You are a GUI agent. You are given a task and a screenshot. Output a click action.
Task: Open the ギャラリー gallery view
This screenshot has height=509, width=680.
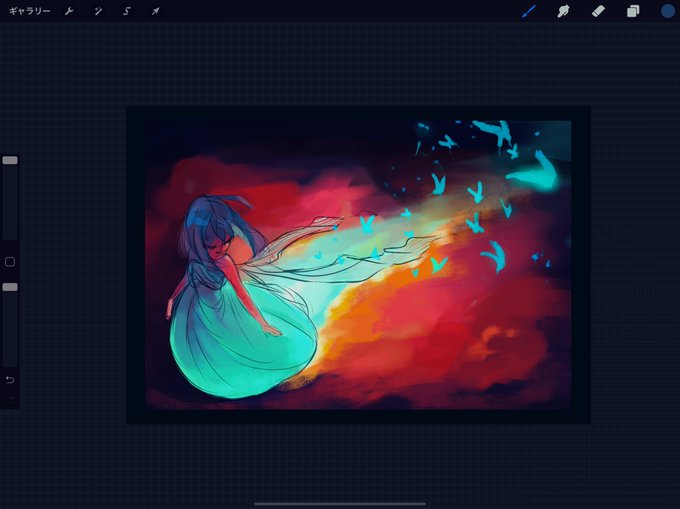(29, 11)
